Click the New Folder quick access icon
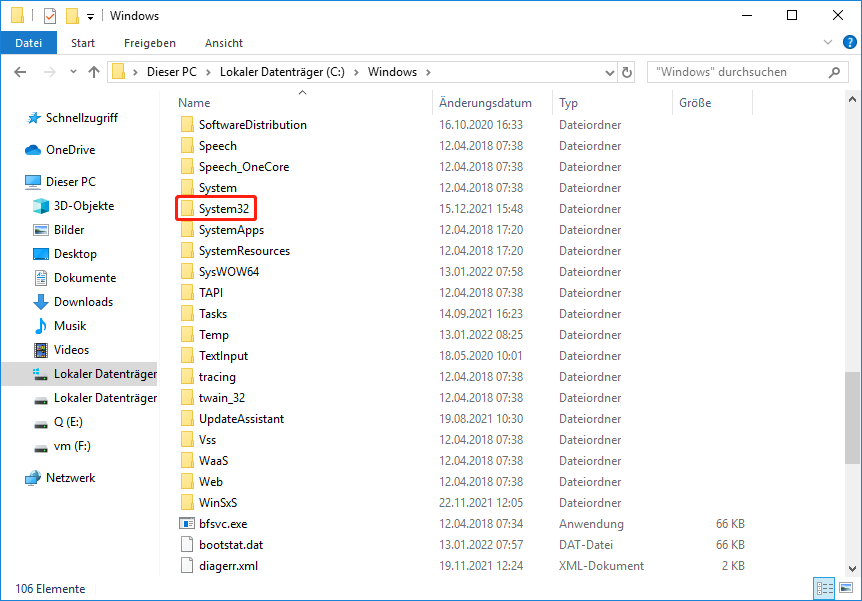The width and height of the screenshot is (862, 601). pyautogui.click(x=70, y=15)
